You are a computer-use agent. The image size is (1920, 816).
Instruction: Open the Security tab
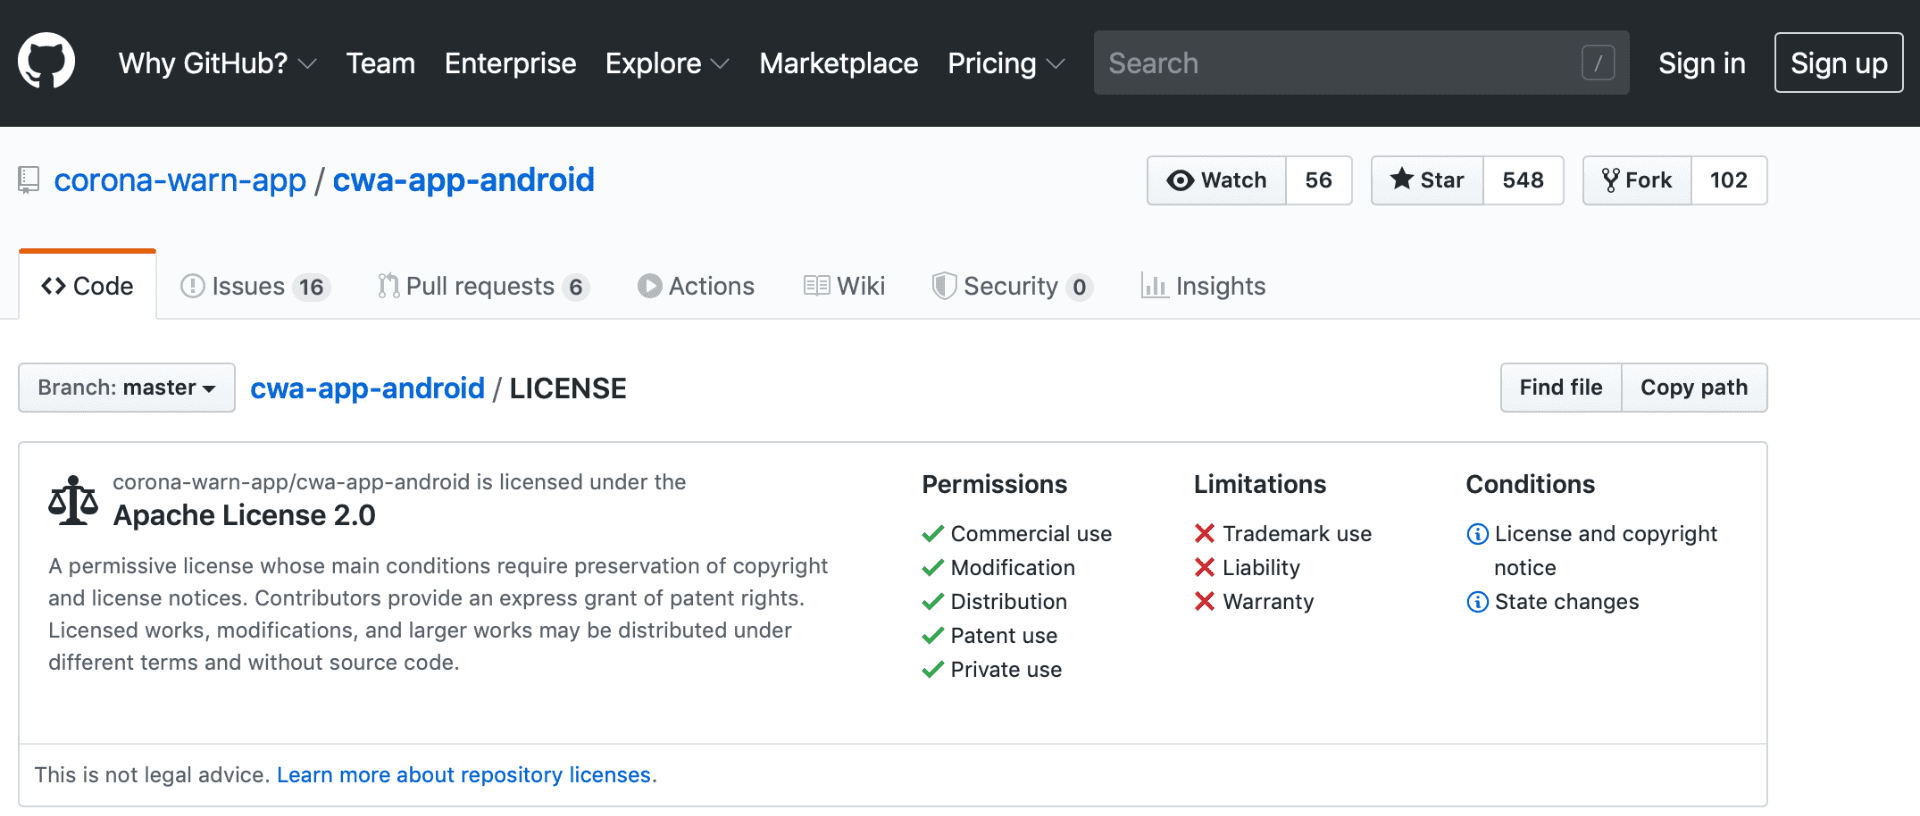[x=1012, y=287]
